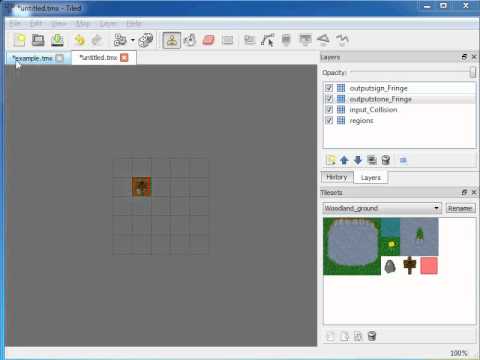Image resolution: width=480 pixels, height=360 pixels.
Task: Select the Insert Polyline tool
Action: 342,40
